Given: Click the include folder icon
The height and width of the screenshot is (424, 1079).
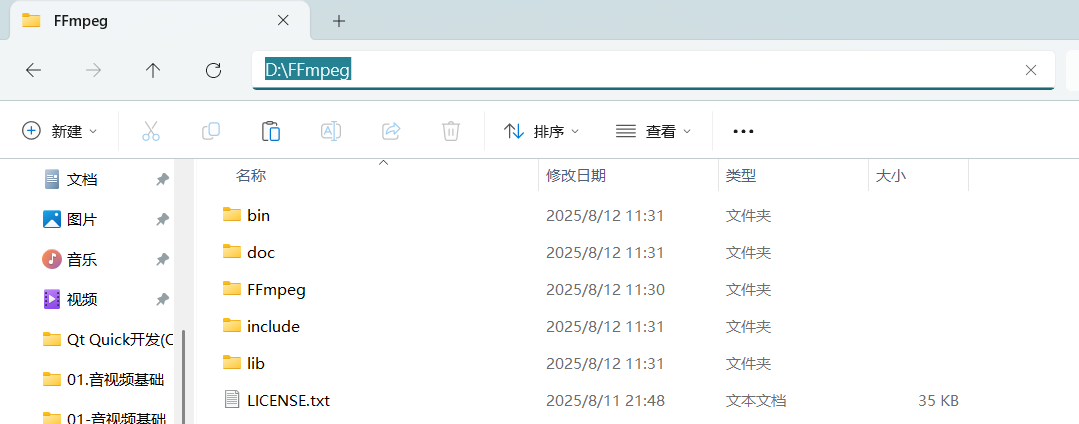Looking at the screenshot, I should click(x=232, y=326).
